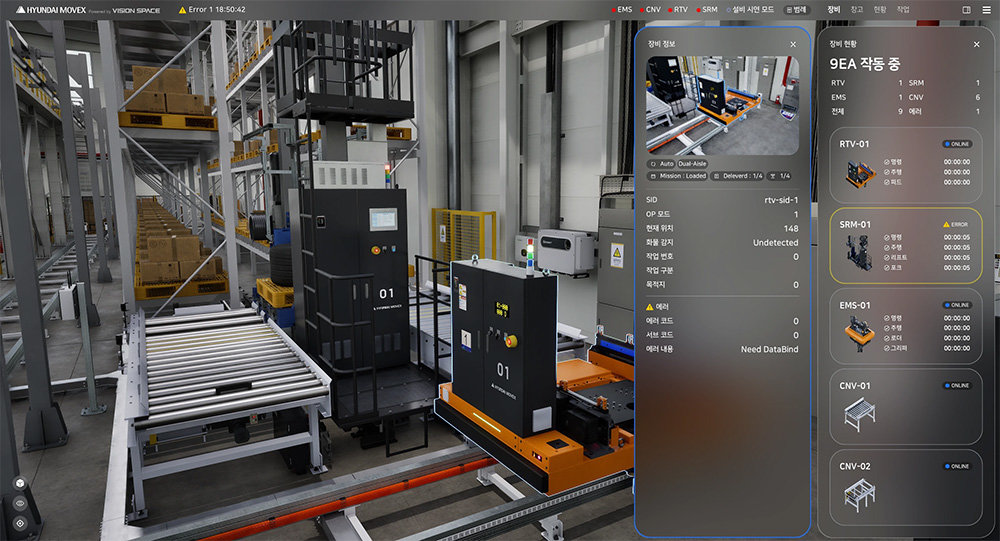
Task: Select the RTV-01 equipment thumbnail icon
Action: coord(859,174)
